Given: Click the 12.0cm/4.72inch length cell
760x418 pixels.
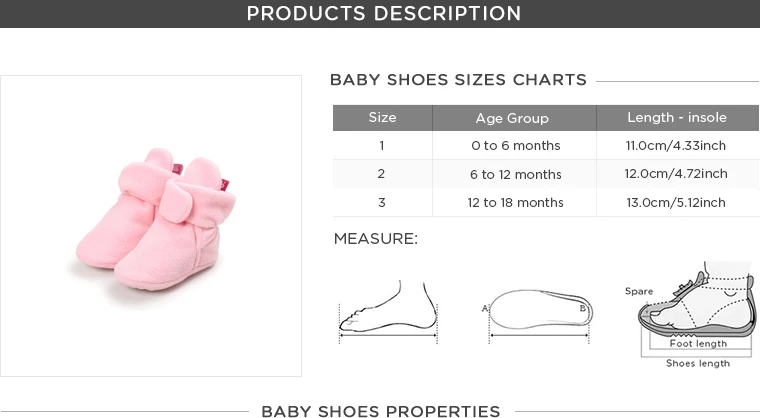Looking at the screenshot, I should coord(676,174).
